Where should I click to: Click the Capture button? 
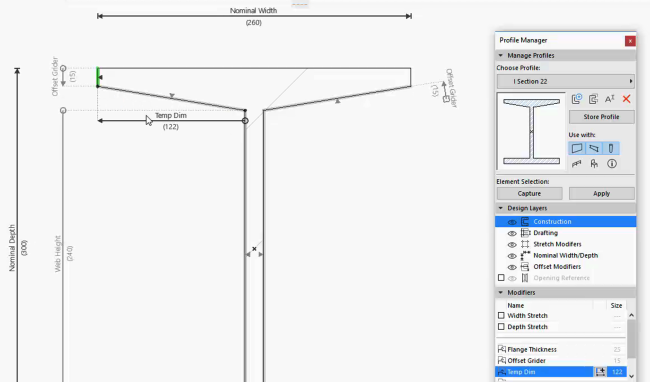tap(529, 193)
